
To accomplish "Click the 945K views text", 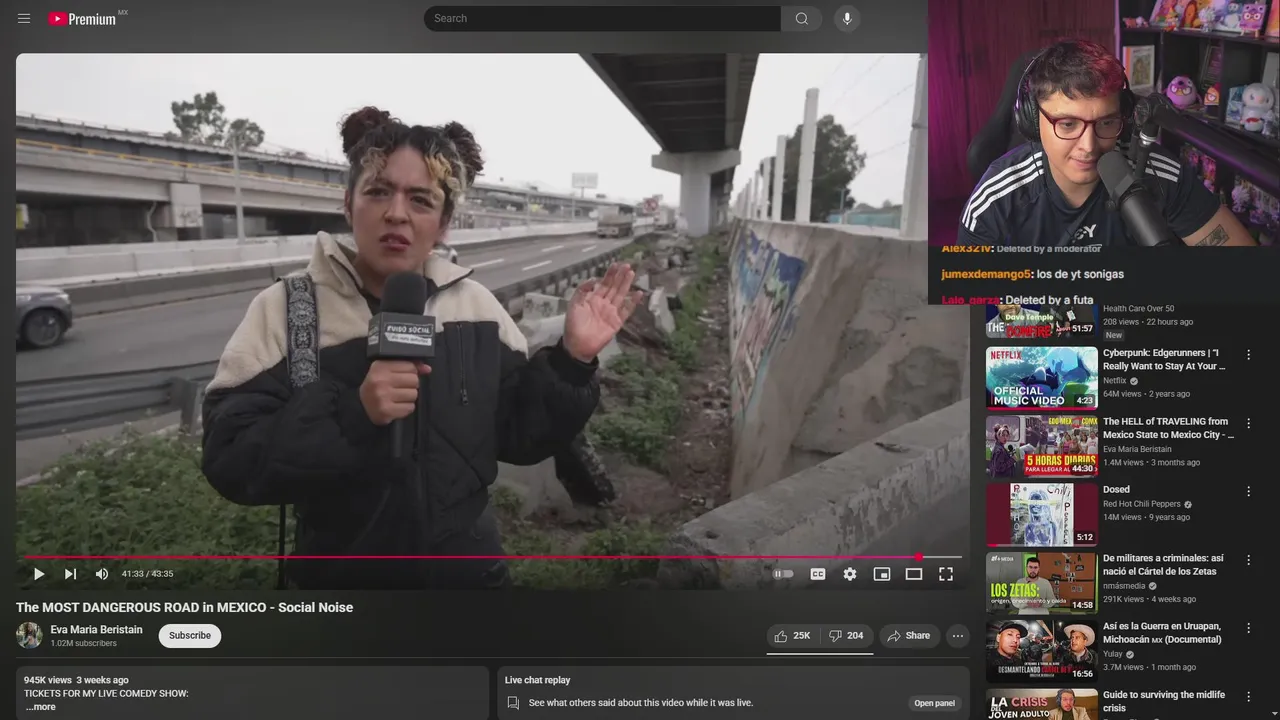I will pos(49,680).
